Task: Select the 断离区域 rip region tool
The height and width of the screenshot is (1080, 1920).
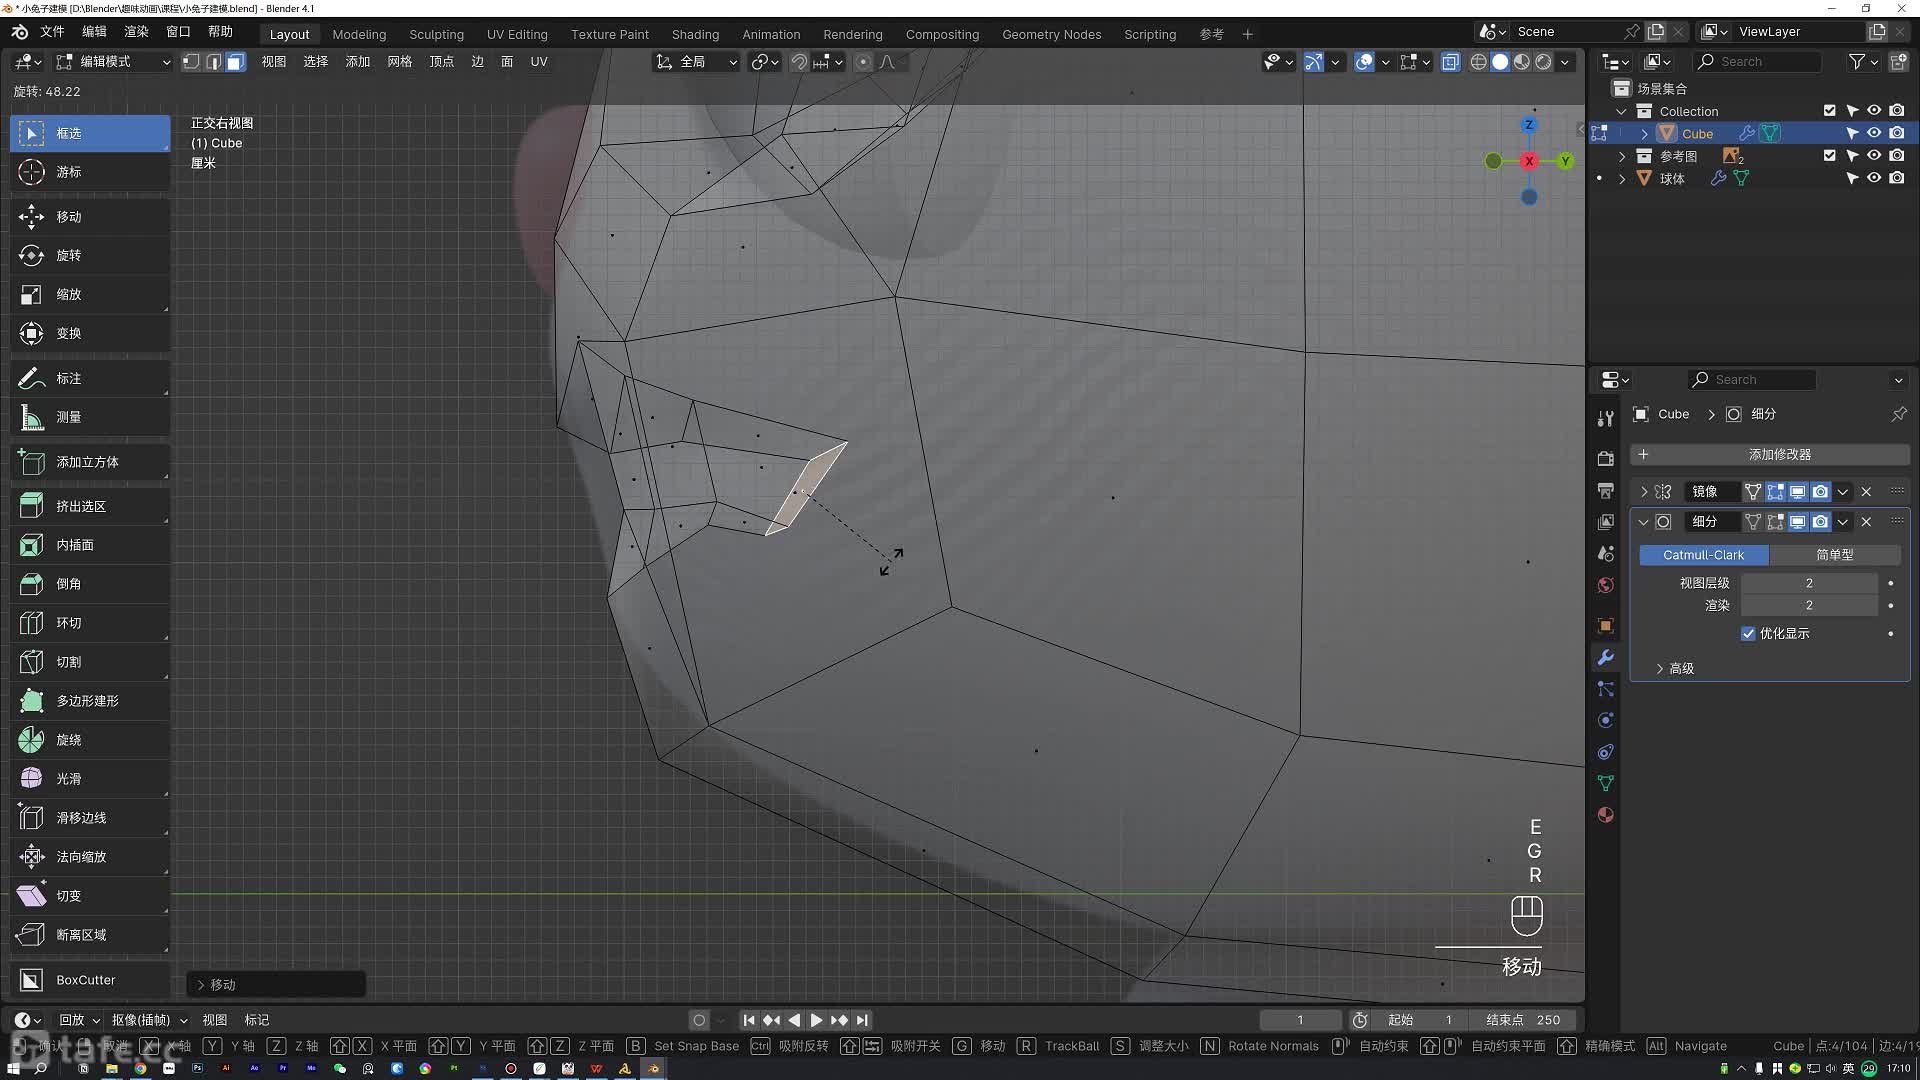Action: pos(90,936)
